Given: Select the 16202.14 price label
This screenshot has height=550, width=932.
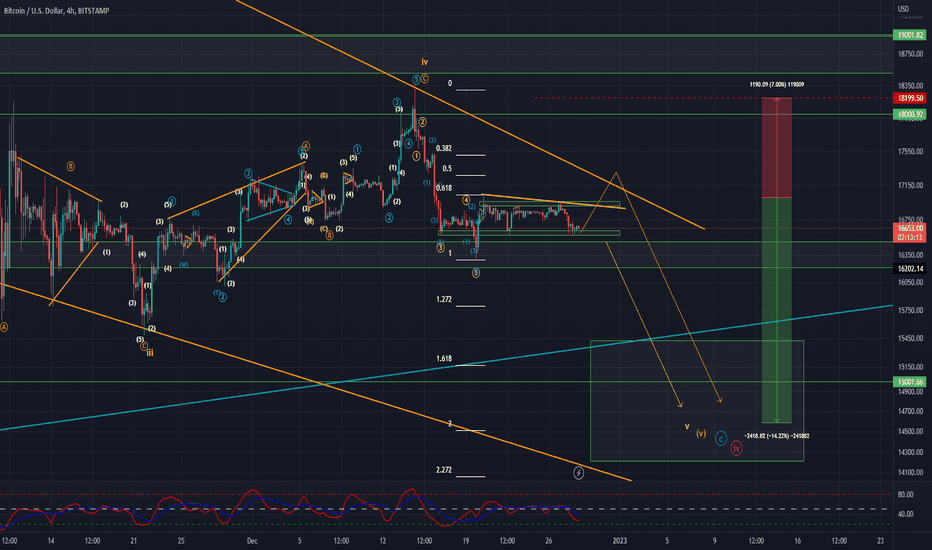Looking at the screenshot, I should [910, 269].
